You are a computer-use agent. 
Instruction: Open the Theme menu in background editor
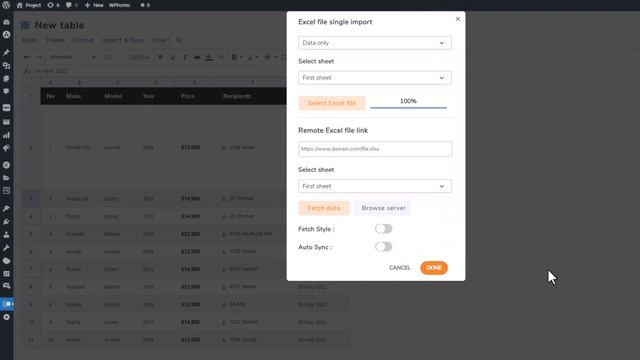[x=55, y=40]
